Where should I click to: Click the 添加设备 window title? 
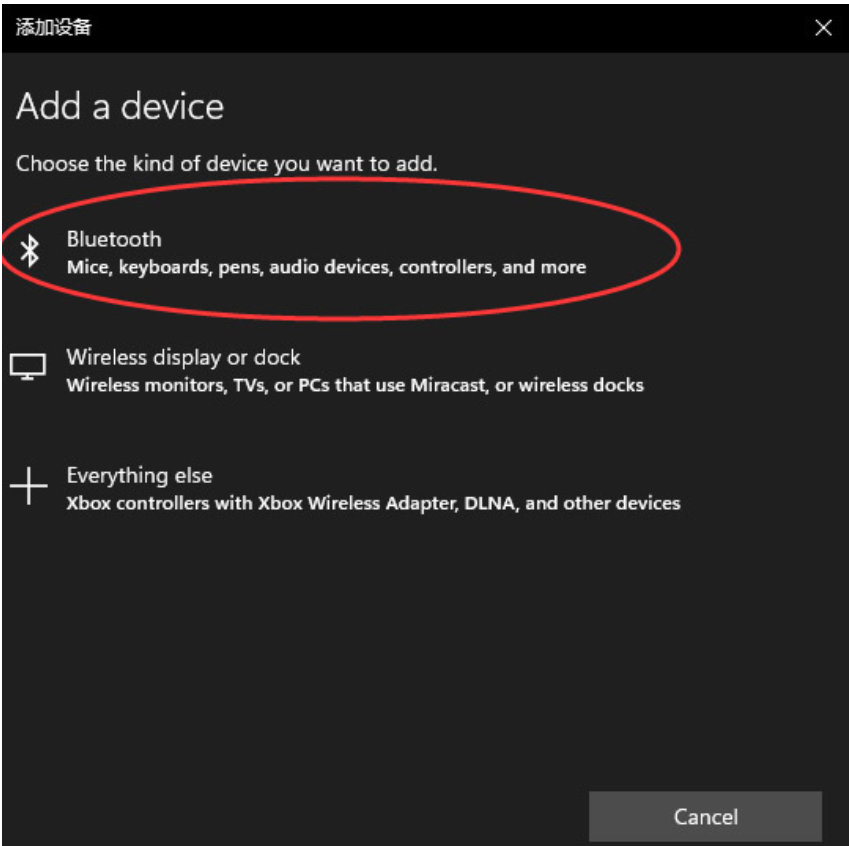pyautogui.click(x=54, y=27)
